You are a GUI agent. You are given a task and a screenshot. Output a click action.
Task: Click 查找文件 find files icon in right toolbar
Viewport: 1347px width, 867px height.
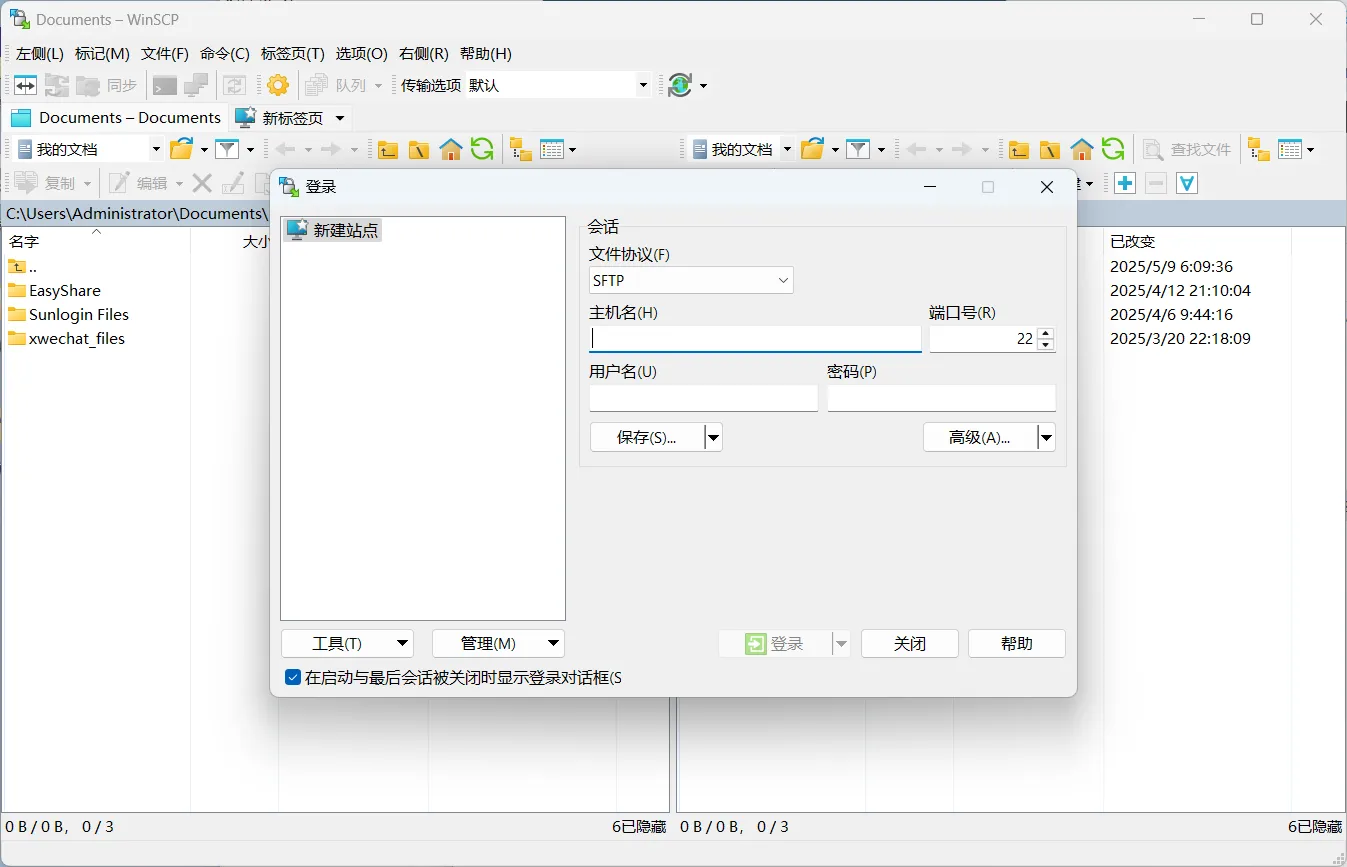click(1187, 149)
